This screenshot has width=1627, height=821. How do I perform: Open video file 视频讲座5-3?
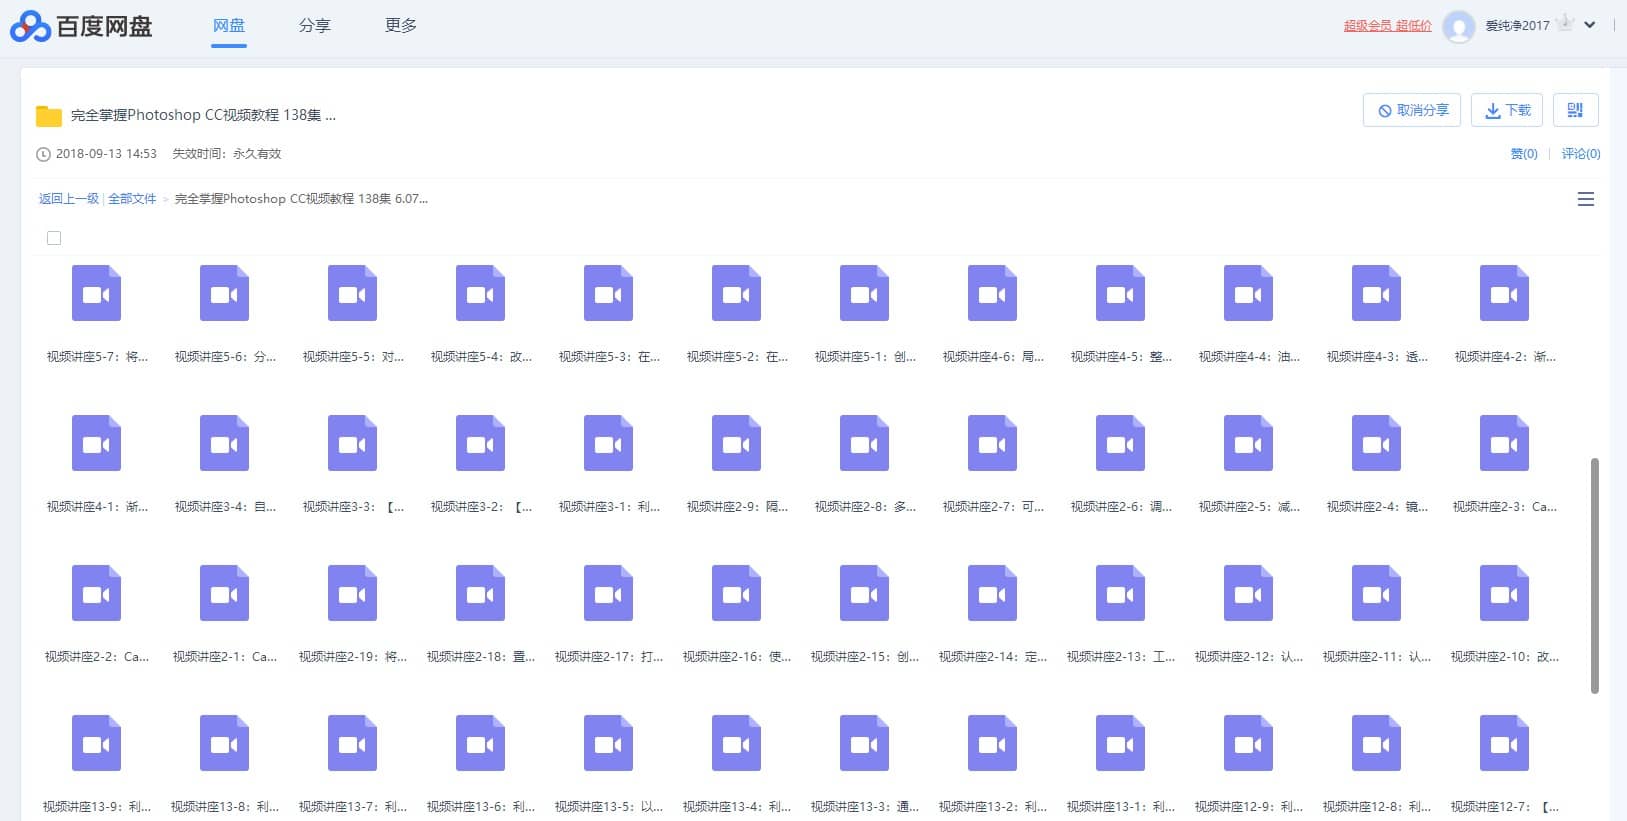609,293
